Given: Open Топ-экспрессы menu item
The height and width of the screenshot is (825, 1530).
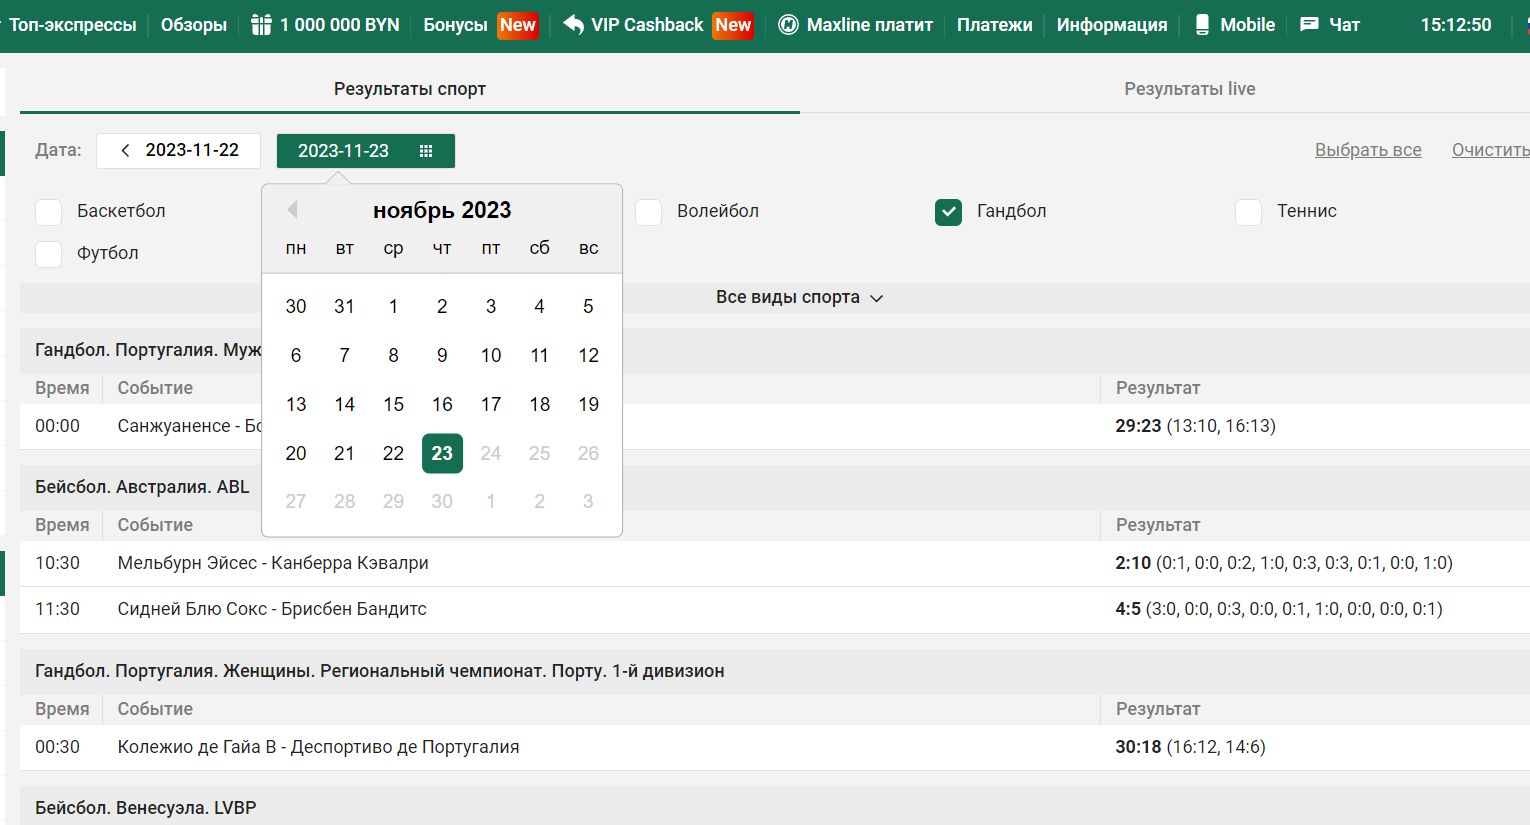Looking at the screenshot, I should pos(73,25).
